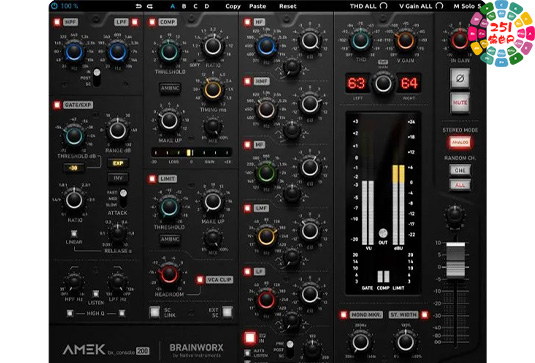
Task: Click the compressor MAKE UP knob
Action: coord(169,120)
